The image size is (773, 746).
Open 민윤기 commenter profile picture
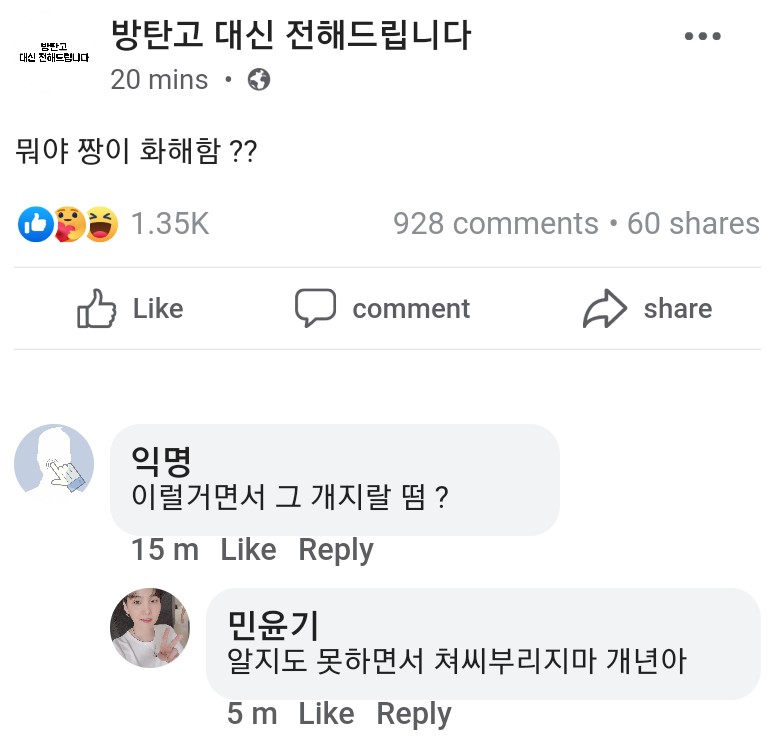point(150,628)
